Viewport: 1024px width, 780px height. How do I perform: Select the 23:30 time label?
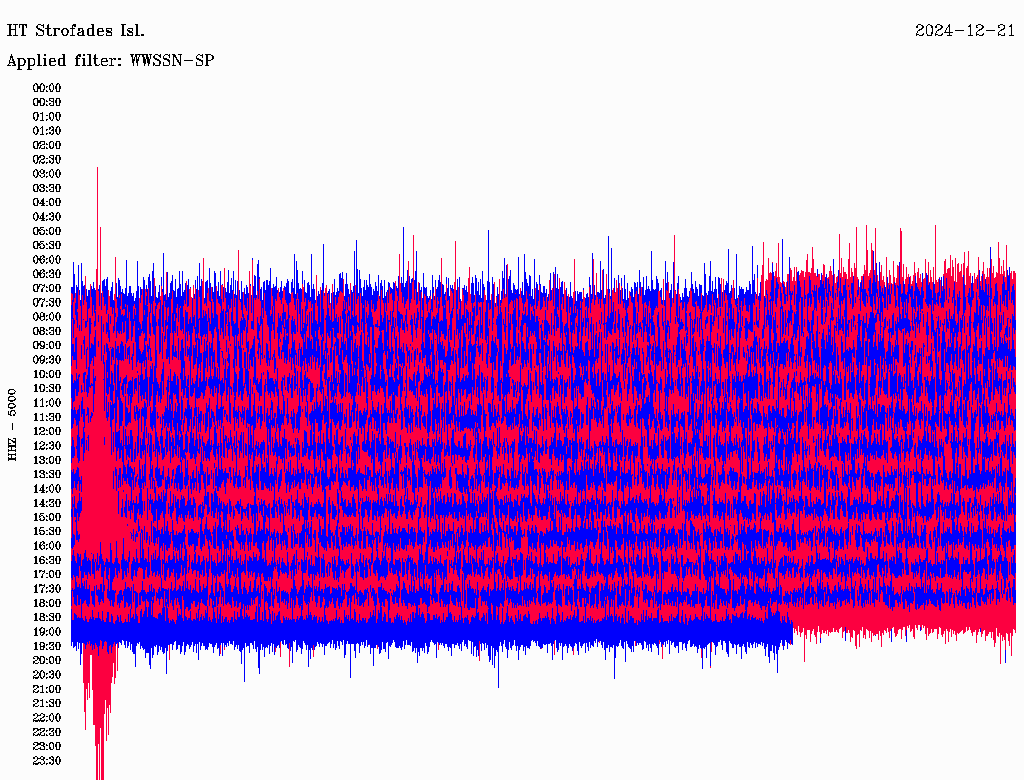47,760
